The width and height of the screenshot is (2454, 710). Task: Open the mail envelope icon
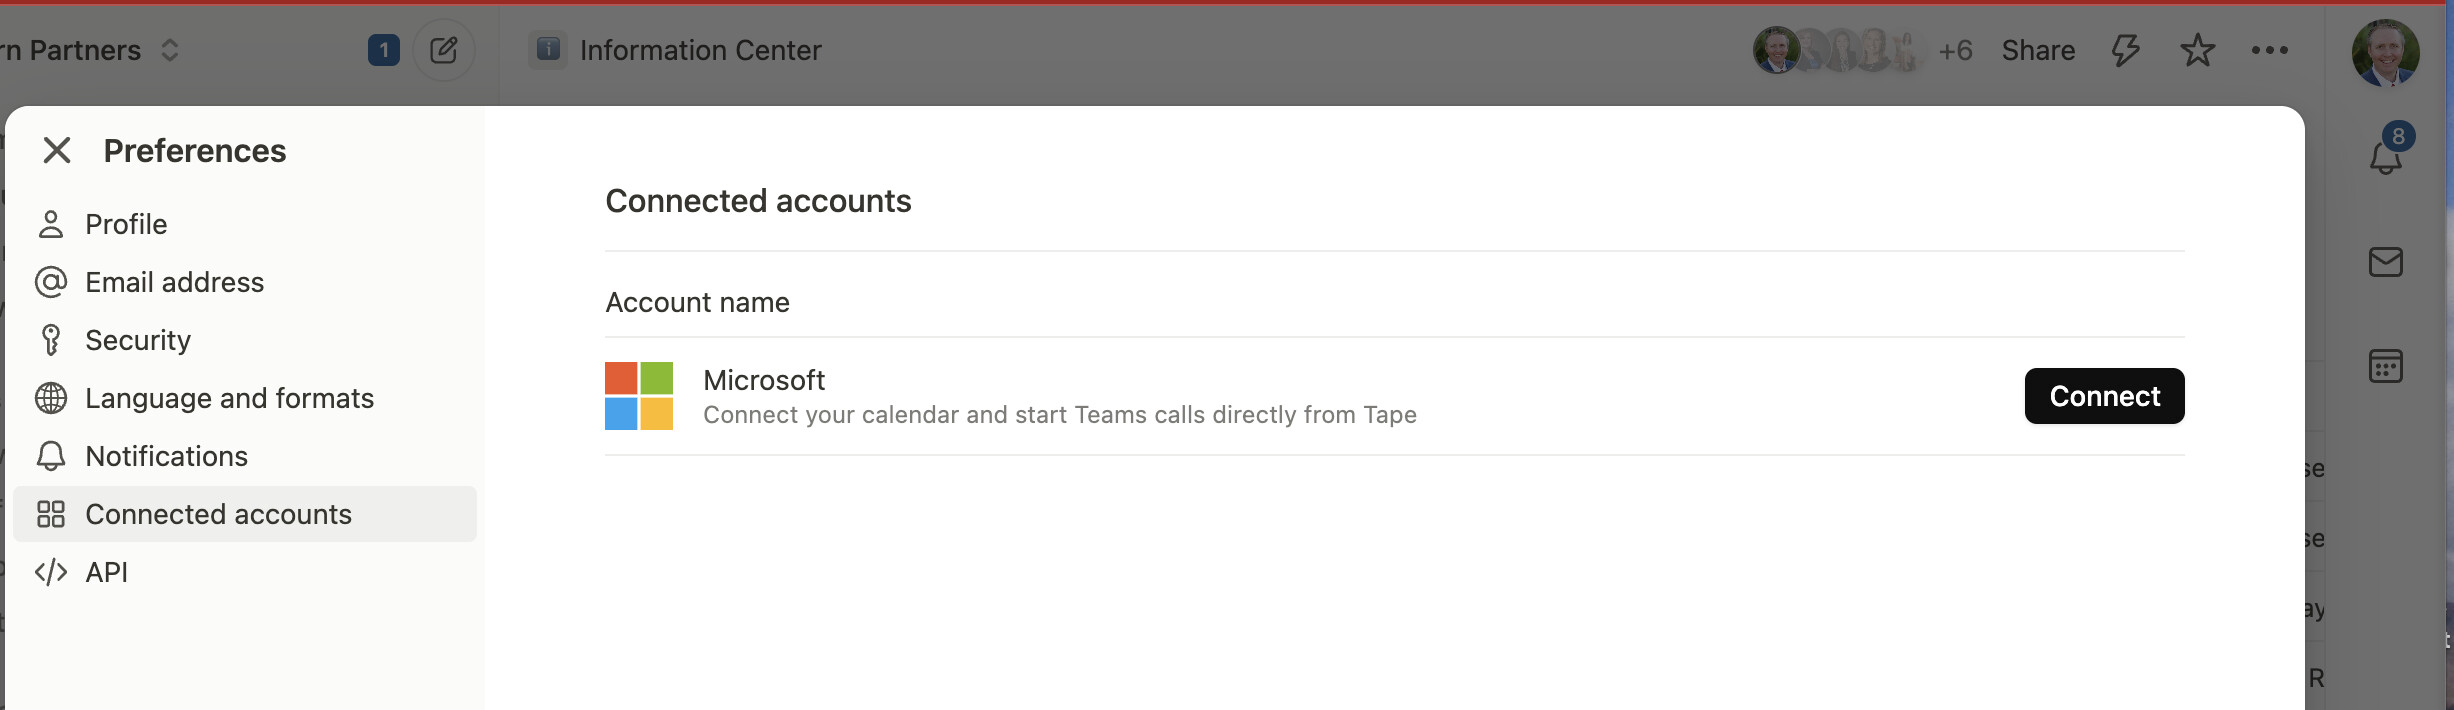coord(2386,262)
